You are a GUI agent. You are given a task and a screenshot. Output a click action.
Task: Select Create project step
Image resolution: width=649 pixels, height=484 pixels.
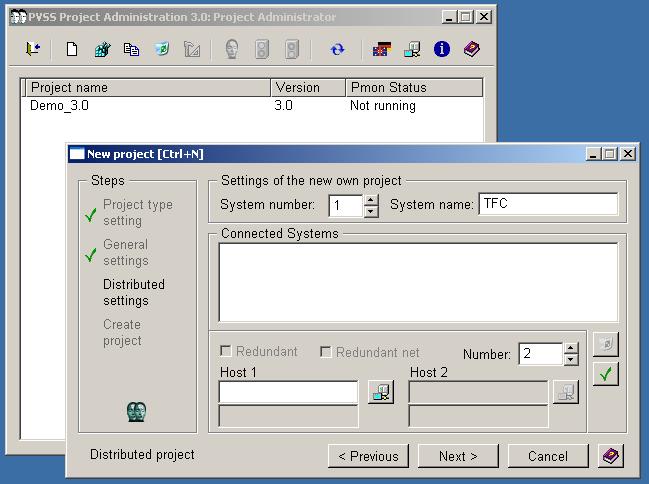pos(123,332)
